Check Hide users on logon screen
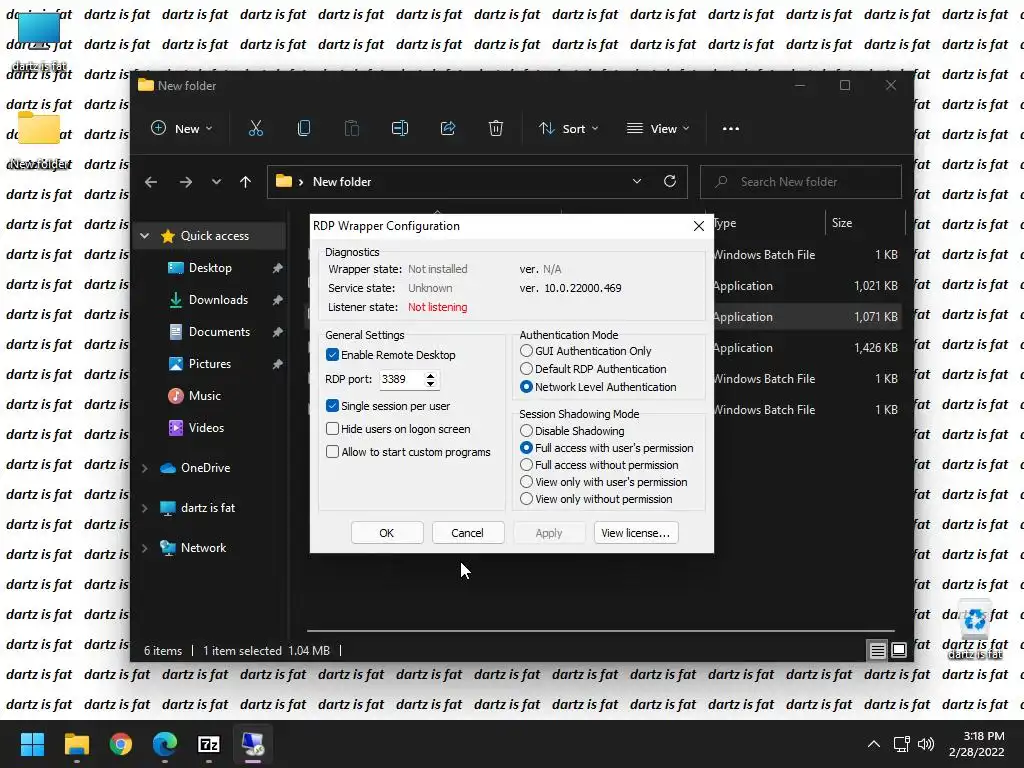 (332, 428)
